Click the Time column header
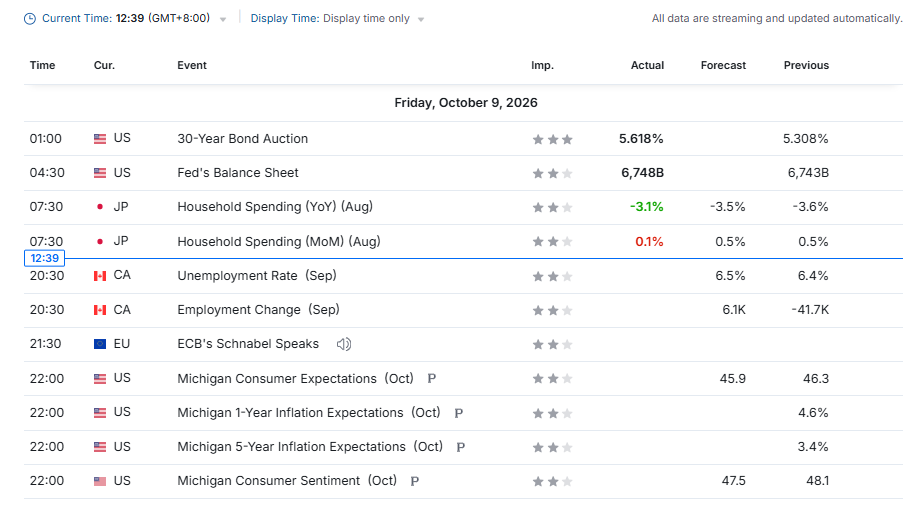The image size is (915, 515). (x=43, y=65)
